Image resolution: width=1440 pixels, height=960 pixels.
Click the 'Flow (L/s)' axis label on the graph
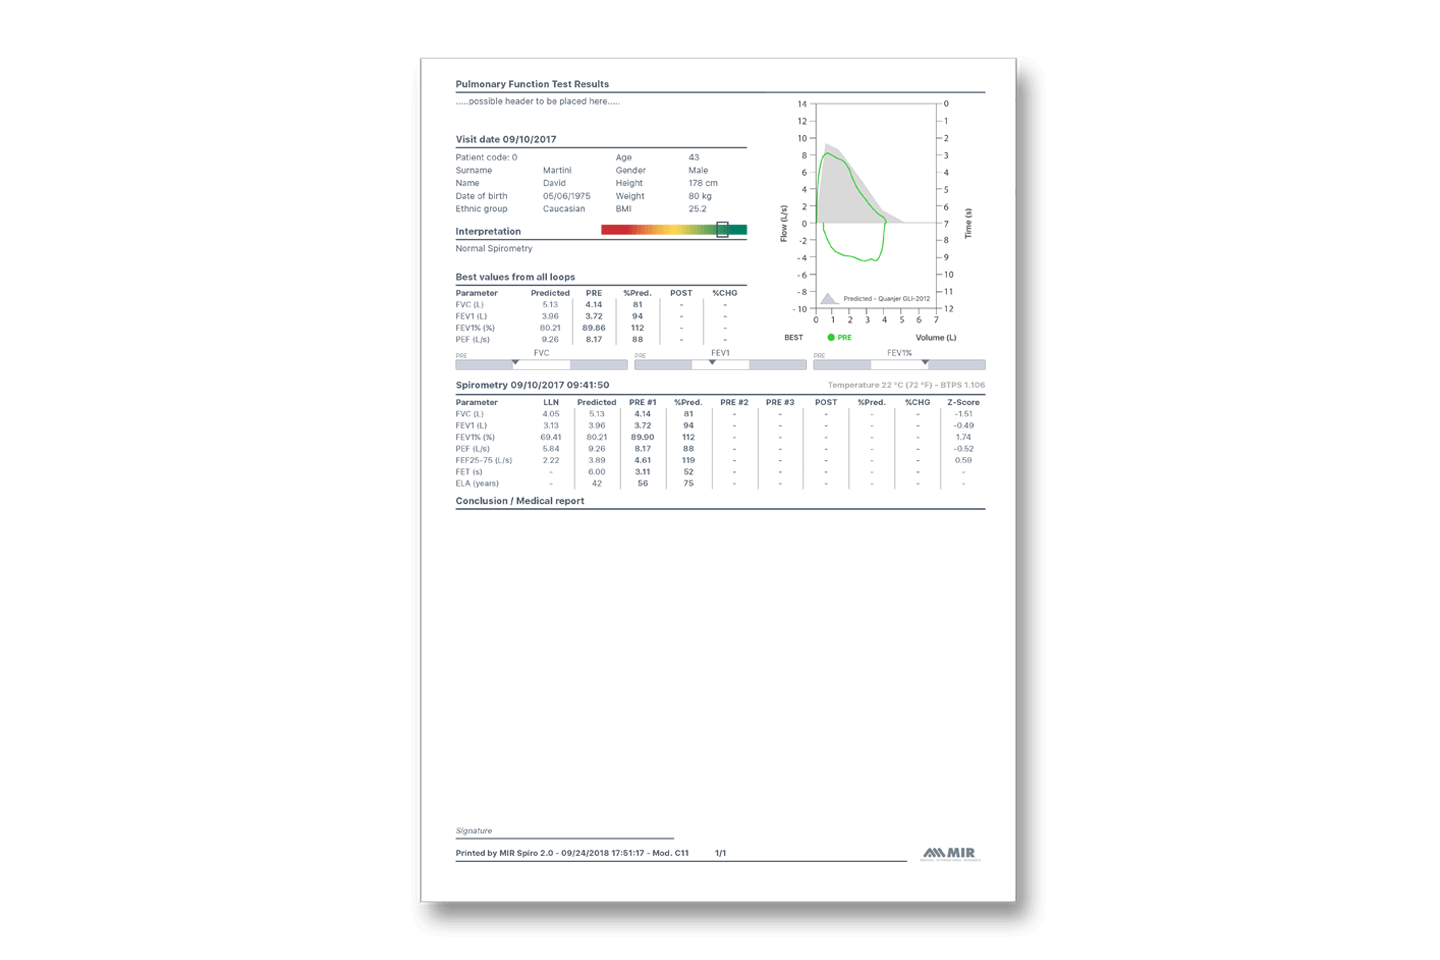tap(784, 223)
